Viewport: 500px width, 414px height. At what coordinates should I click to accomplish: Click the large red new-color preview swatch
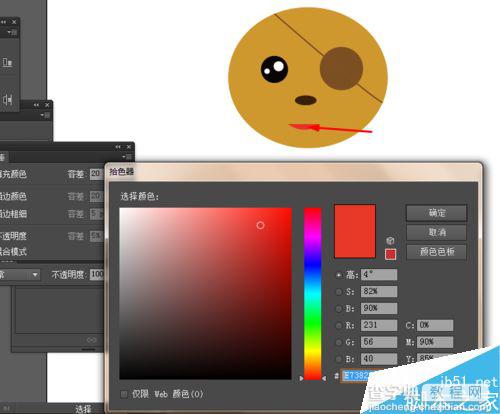coord(355,231)
